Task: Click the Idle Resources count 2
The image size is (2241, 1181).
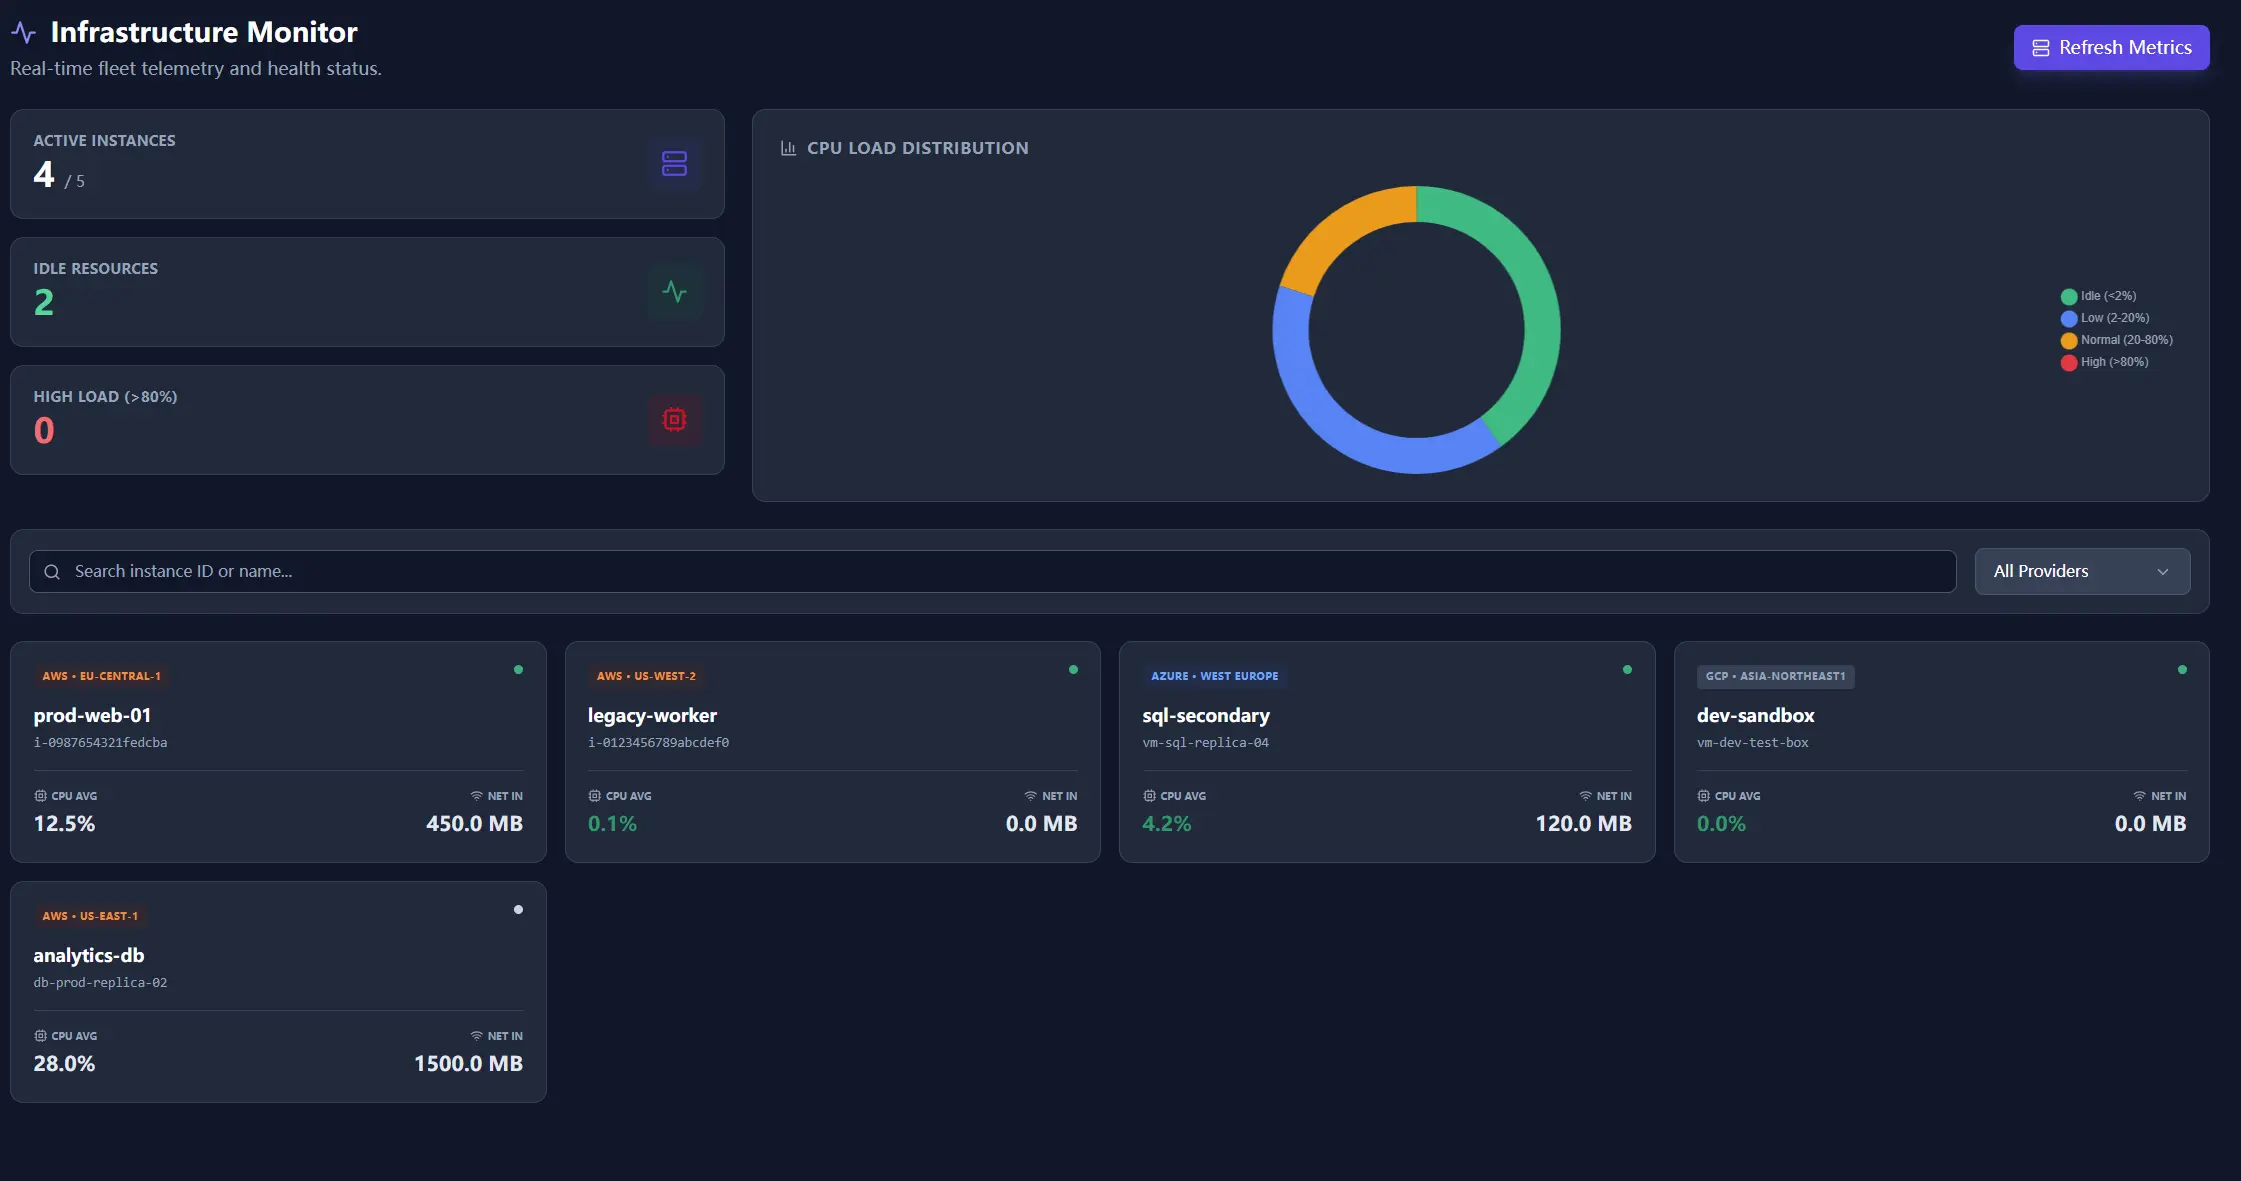Action: (x=43, y=302)
